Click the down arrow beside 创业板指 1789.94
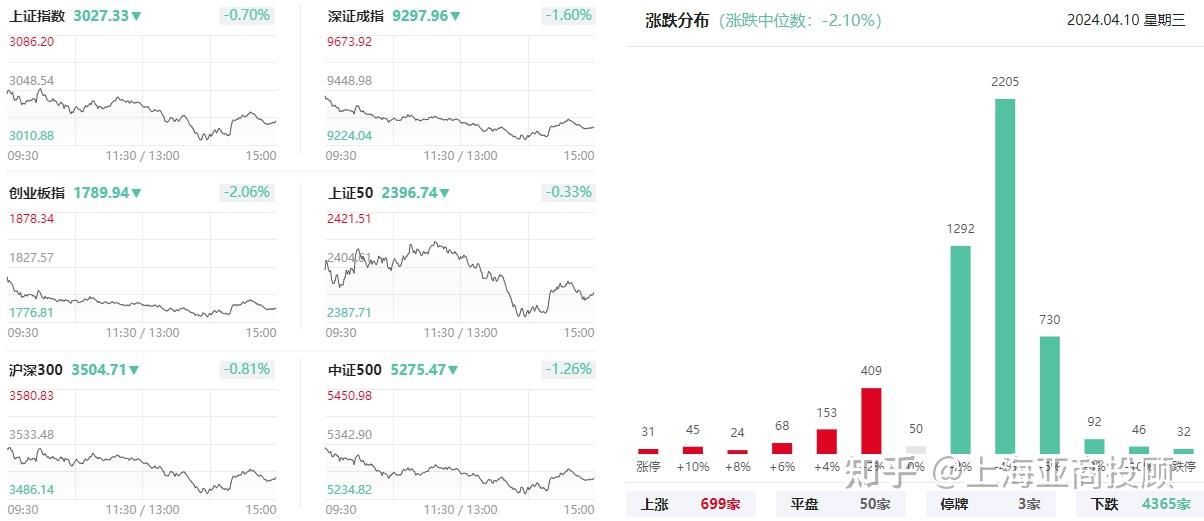This screenshot has width=1204, height=521. point(137,193)
